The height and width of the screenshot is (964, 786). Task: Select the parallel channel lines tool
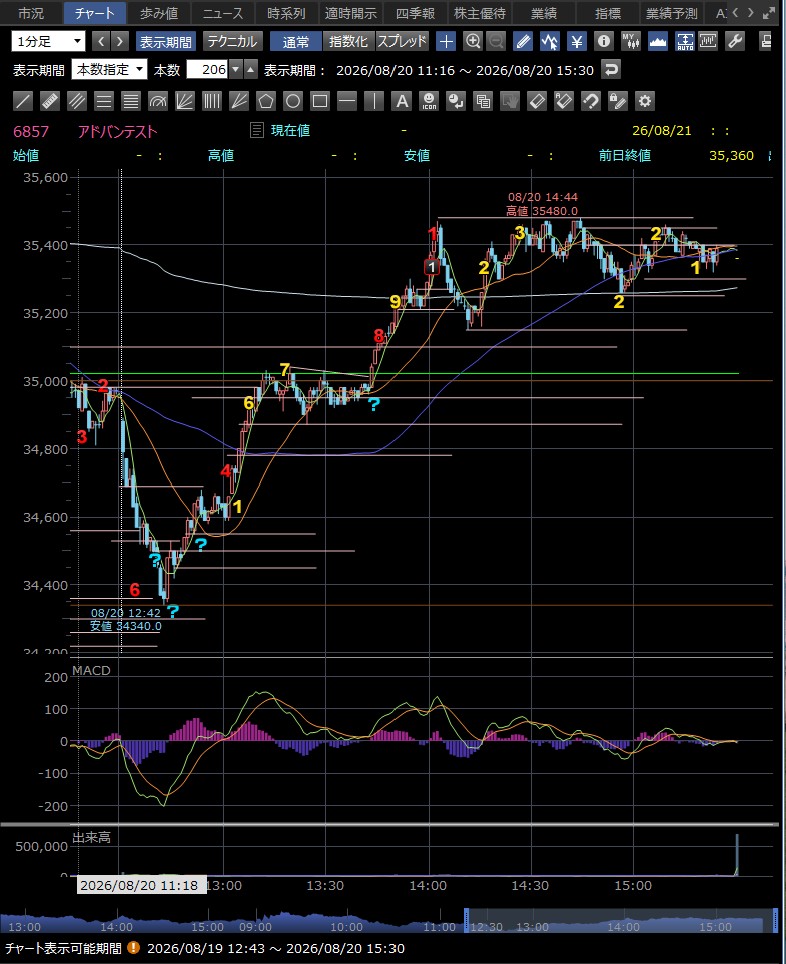click(x=77, y=101)
